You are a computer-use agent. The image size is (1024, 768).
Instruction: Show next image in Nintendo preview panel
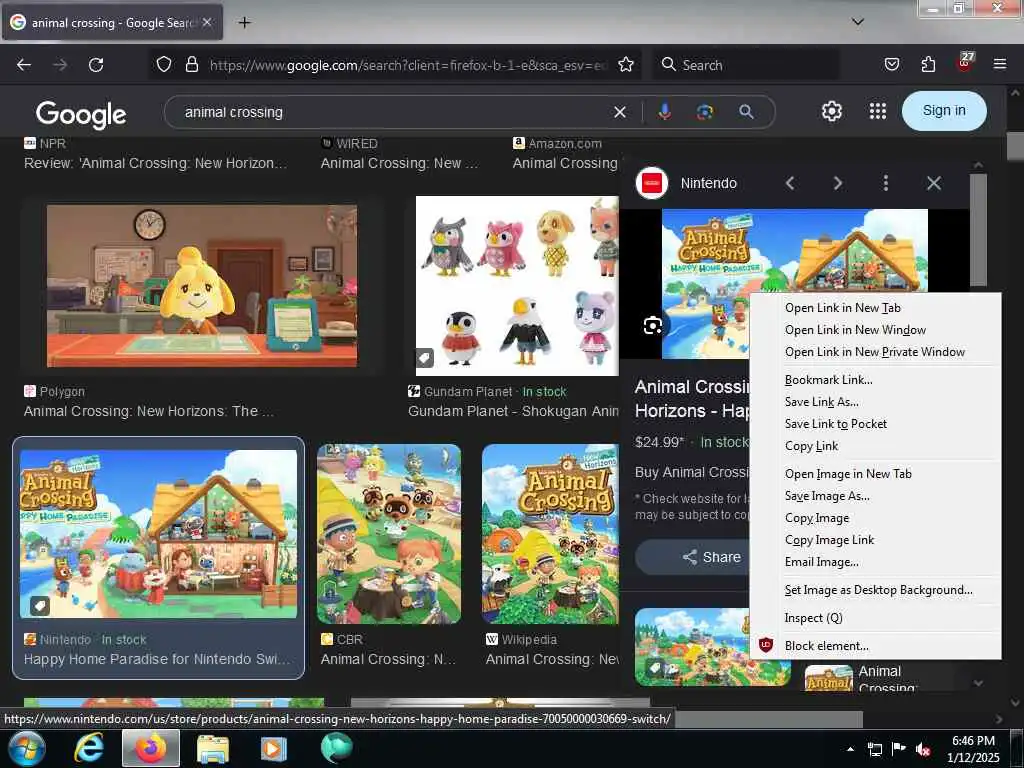[x=838, y=184]
